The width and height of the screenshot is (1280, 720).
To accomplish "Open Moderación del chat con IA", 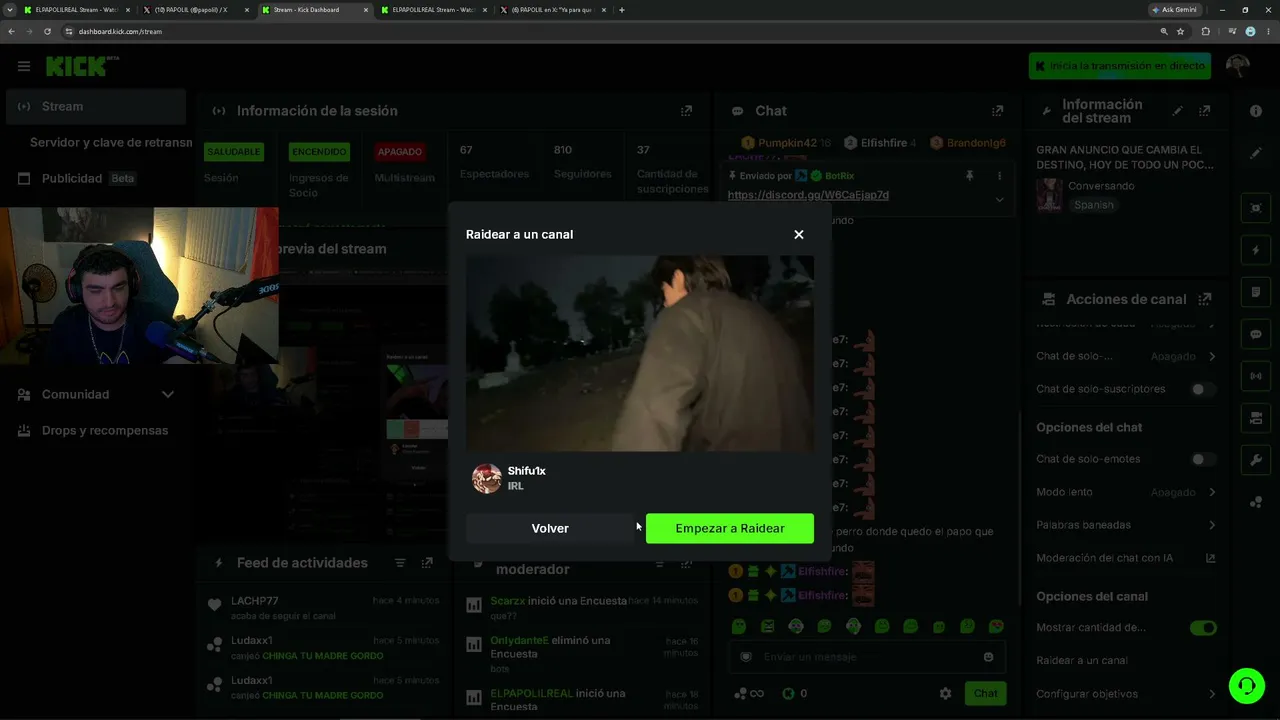I will coord(1126,558).
